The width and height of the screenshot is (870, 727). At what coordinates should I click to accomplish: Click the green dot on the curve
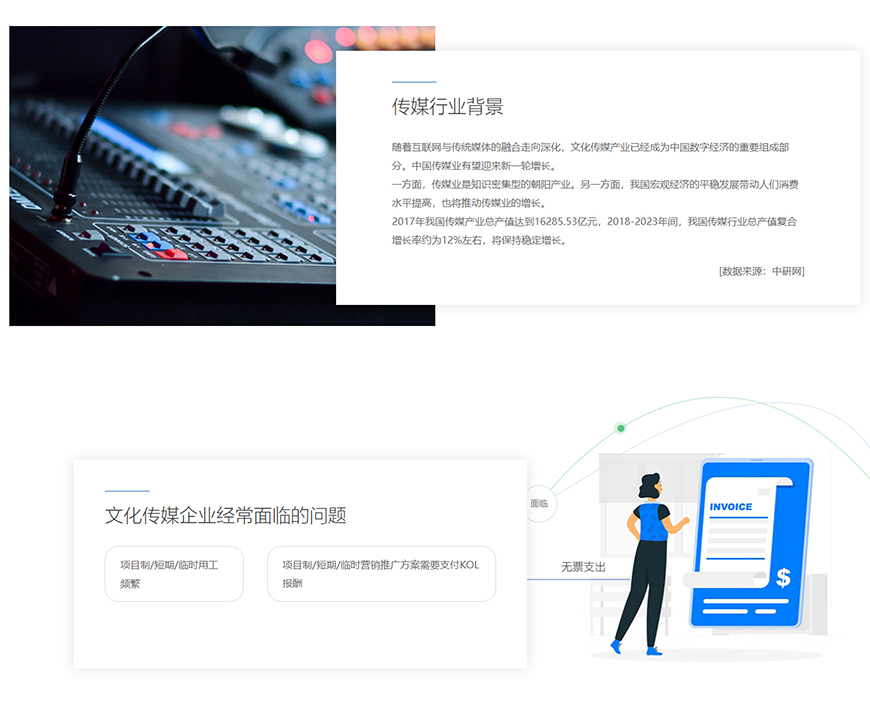(x=621, y=428)
